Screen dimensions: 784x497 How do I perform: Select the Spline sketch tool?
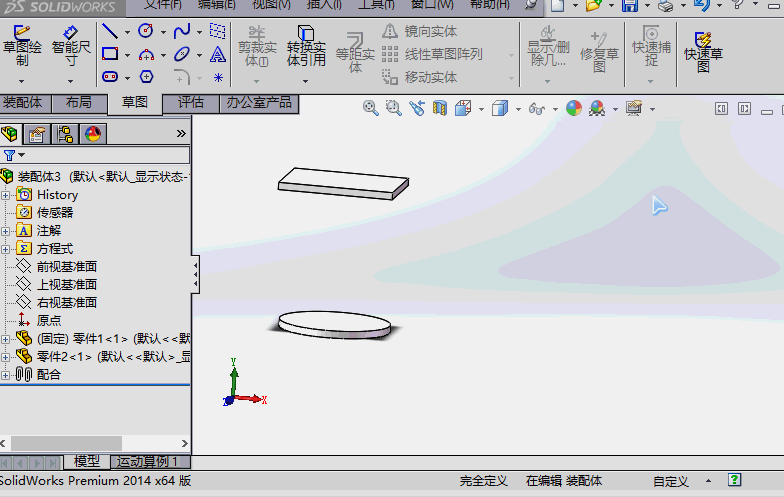(182, 31)
